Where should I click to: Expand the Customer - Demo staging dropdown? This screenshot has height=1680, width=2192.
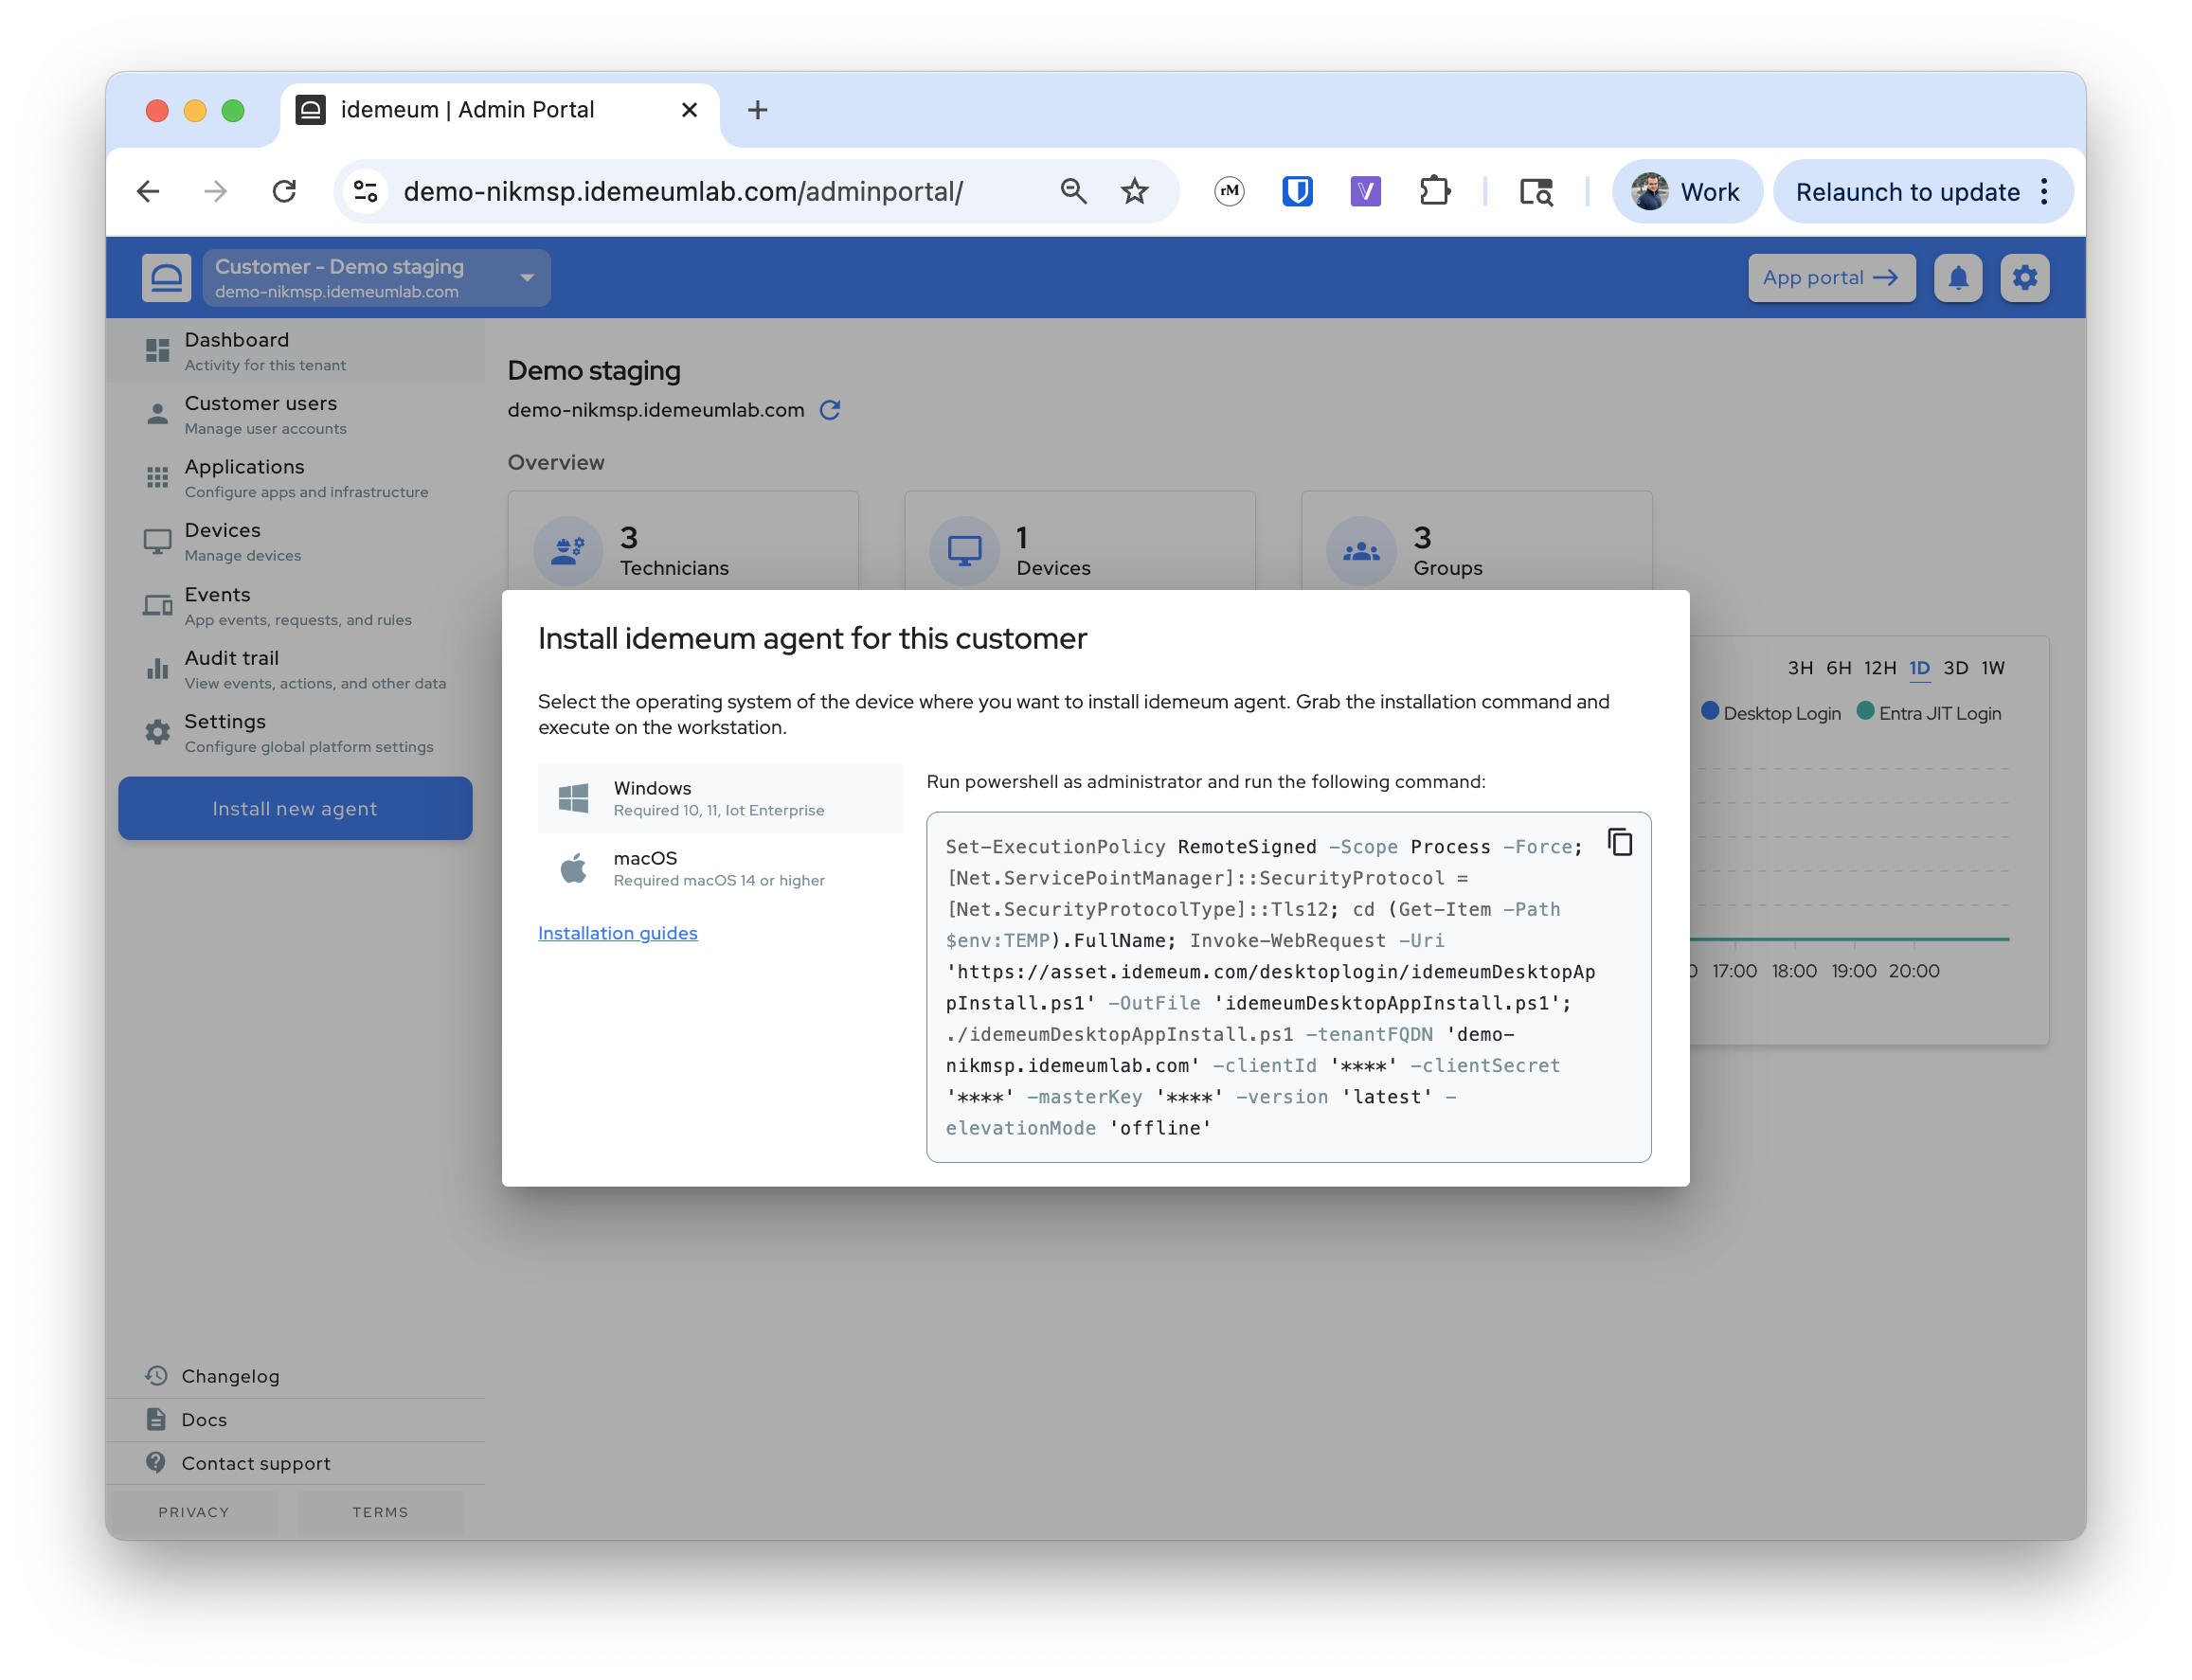(376, 278)
